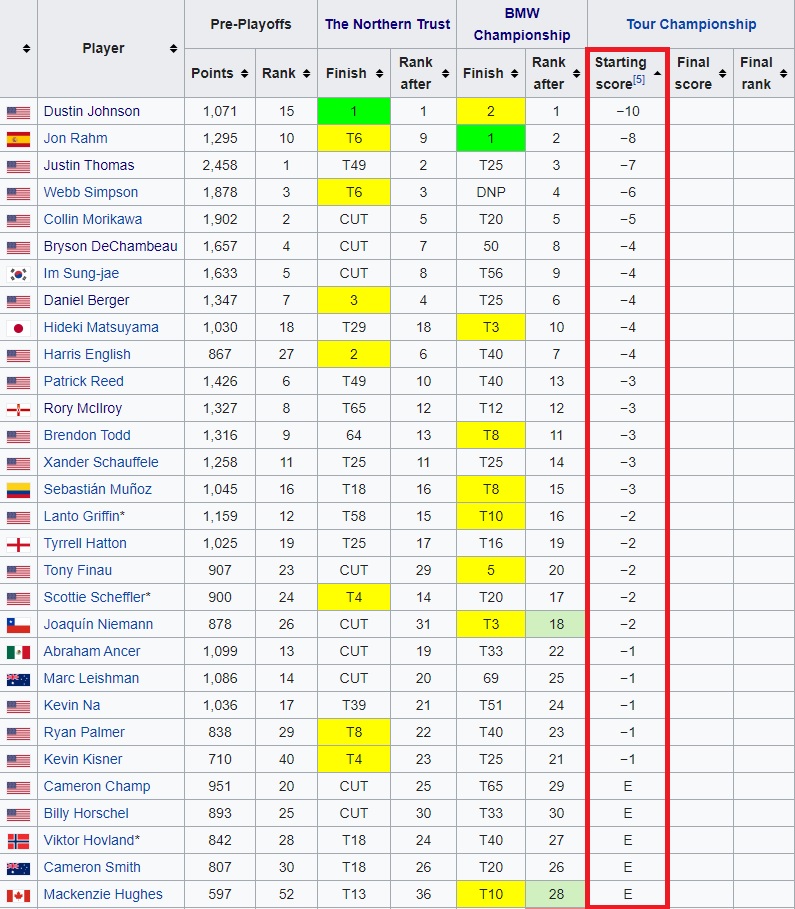Click South Korea flag beside Im Sung-jae
This screenshot has height=909, width=795.
(18, 274)
